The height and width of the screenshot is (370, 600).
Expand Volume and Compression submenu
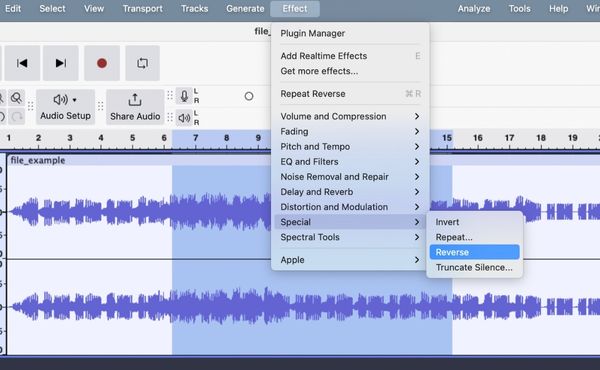pos(350,116)
